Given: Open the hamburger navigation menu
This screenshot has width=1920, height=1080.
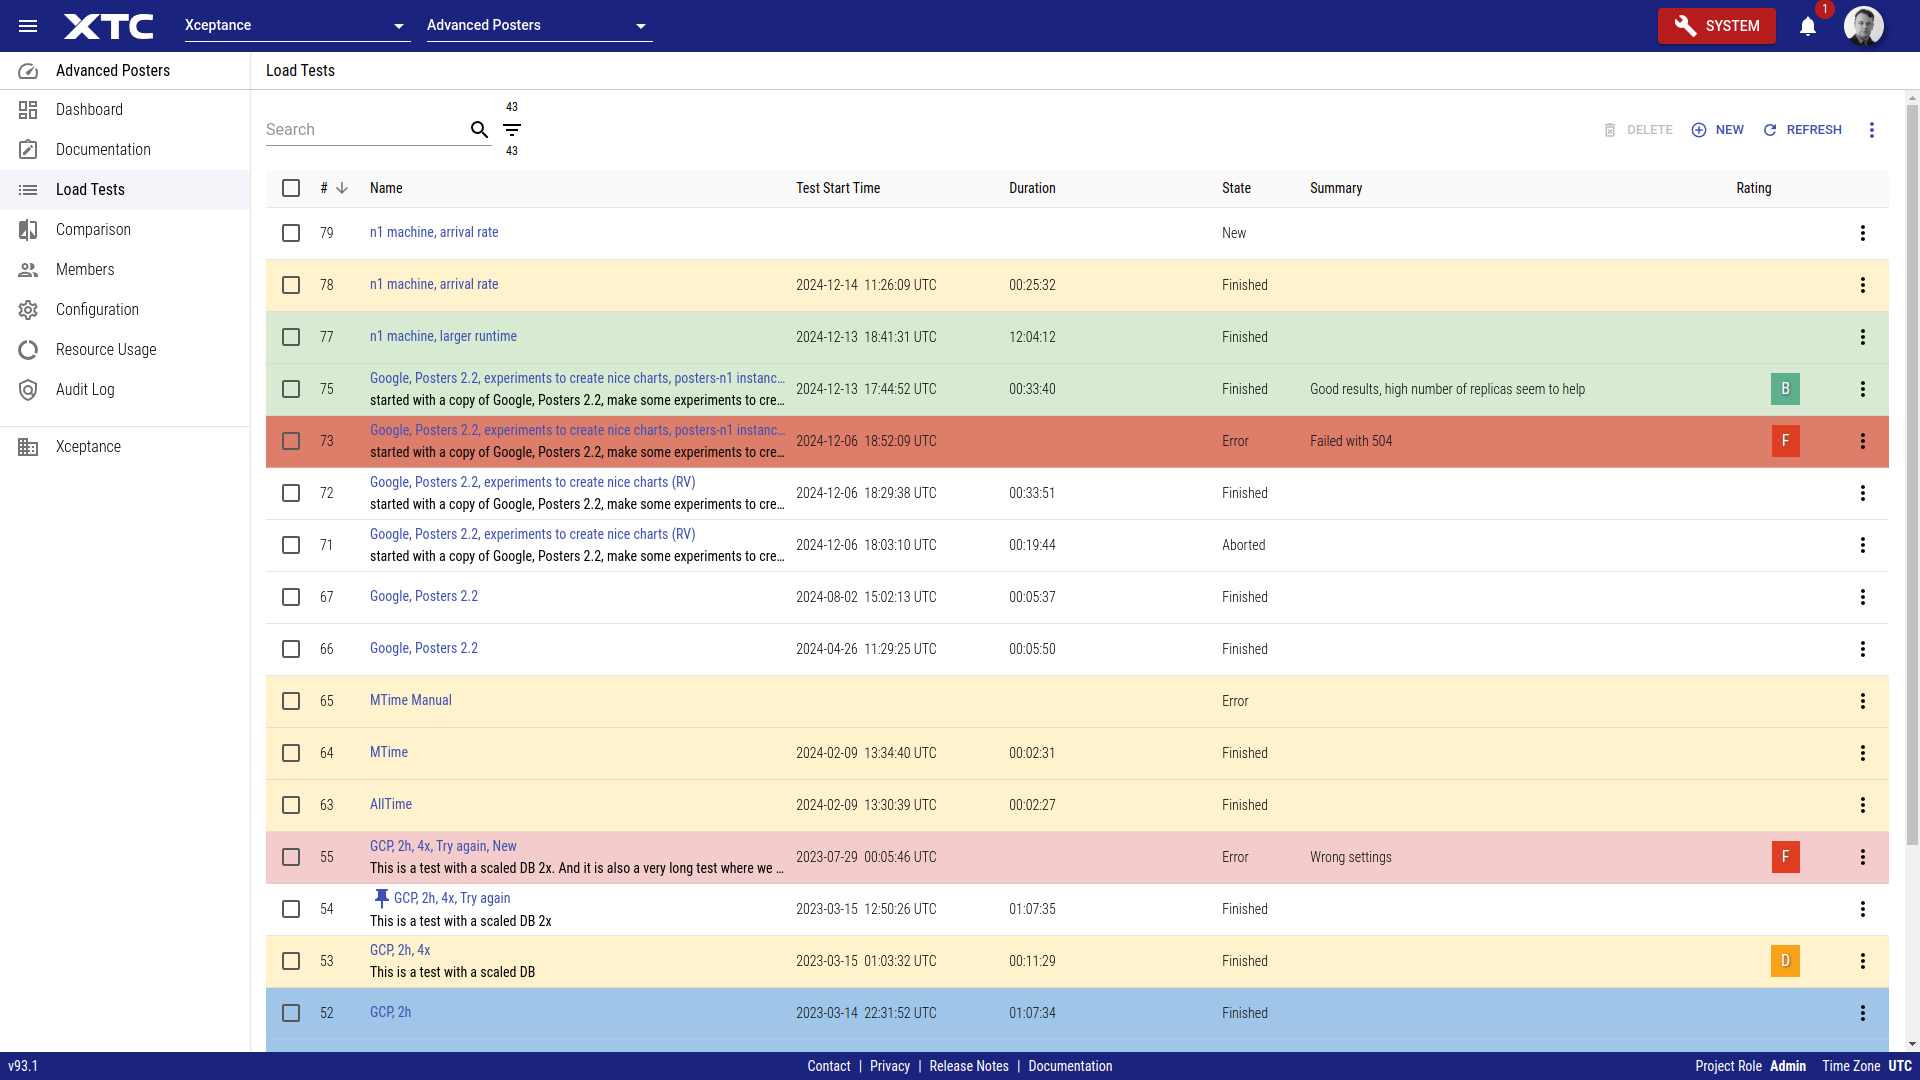Looking at the screenshot, I should tap(28, 26).
